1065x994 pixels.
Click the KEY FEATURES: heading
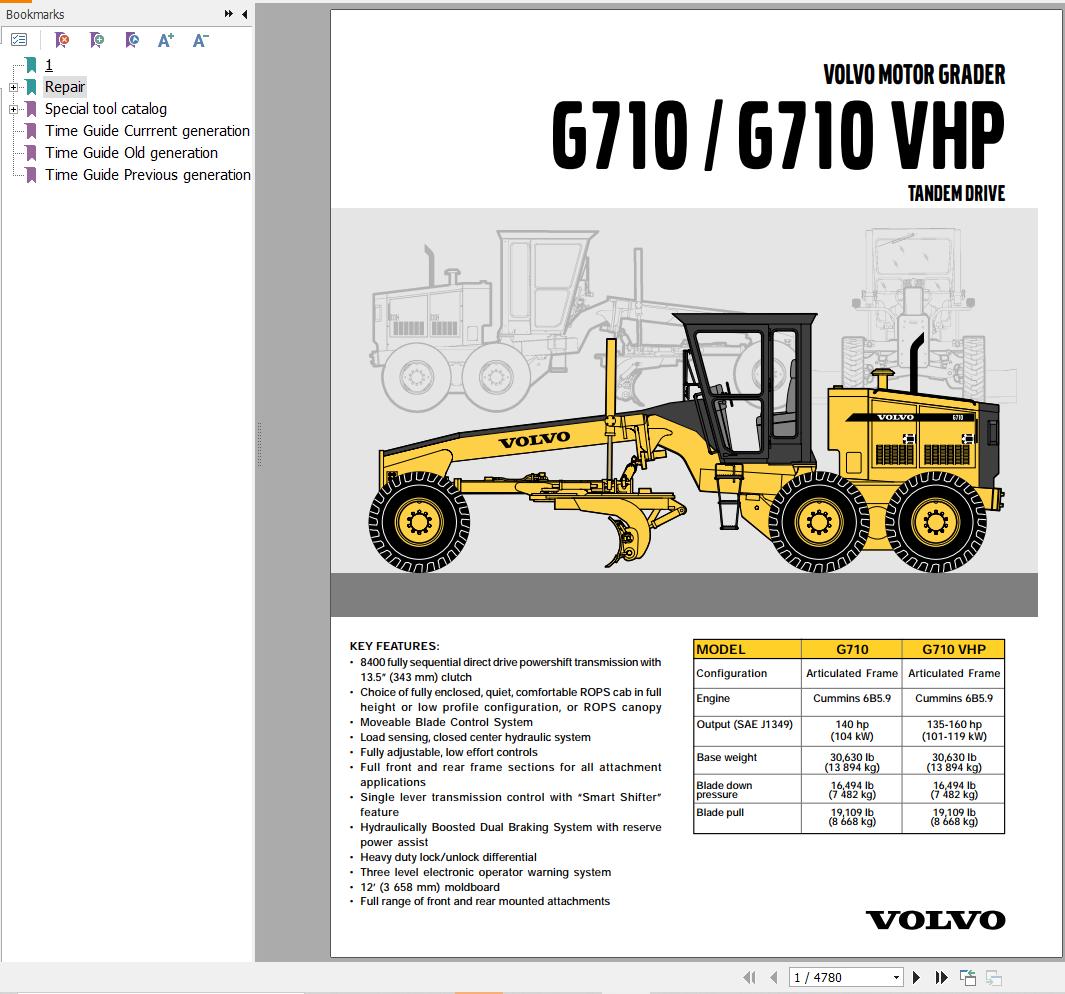(x=395, y=646)
